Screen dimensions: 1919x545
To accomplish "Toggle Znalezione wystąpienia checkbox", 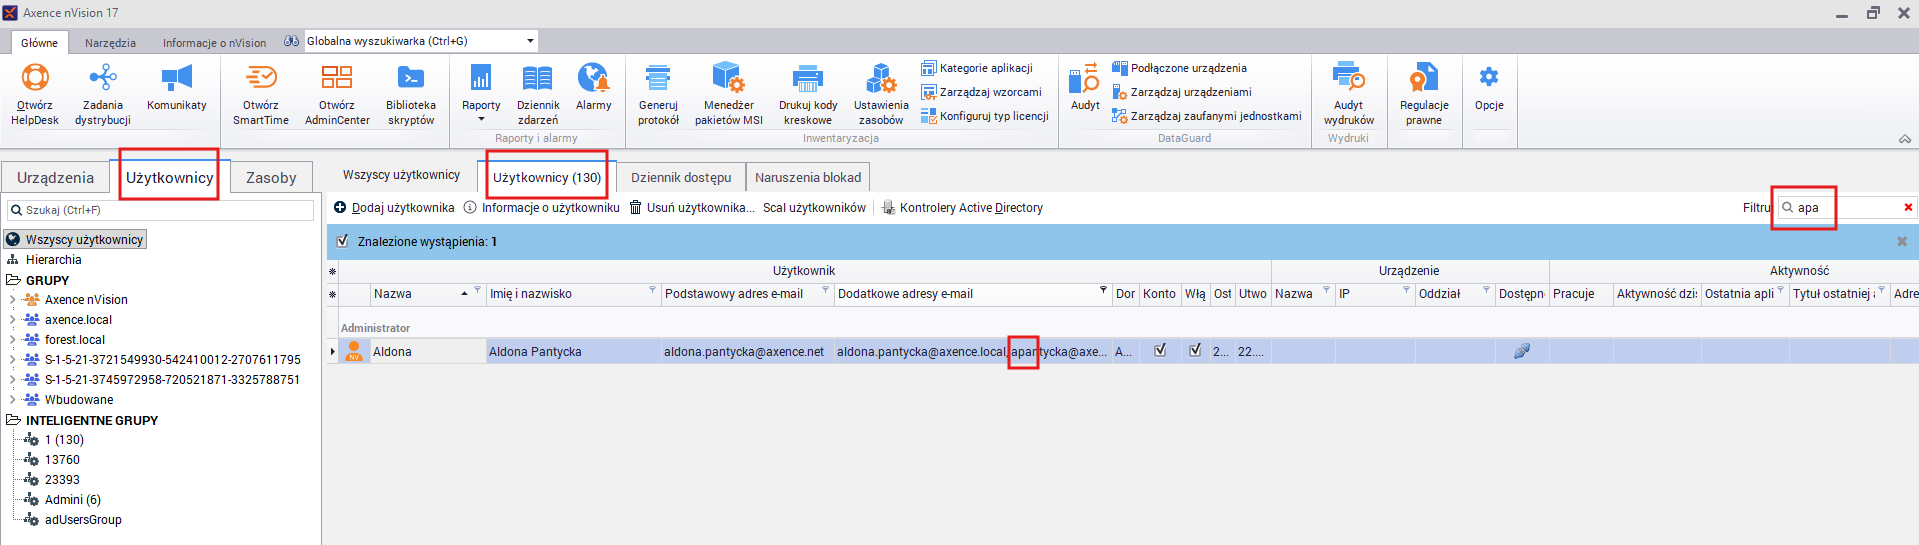I will coord(343,241).
